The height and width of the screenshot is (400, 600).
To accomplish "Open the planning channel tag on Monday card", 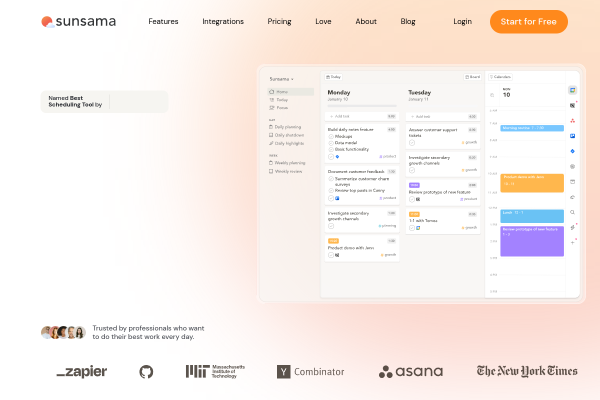I will coord(387,226).
